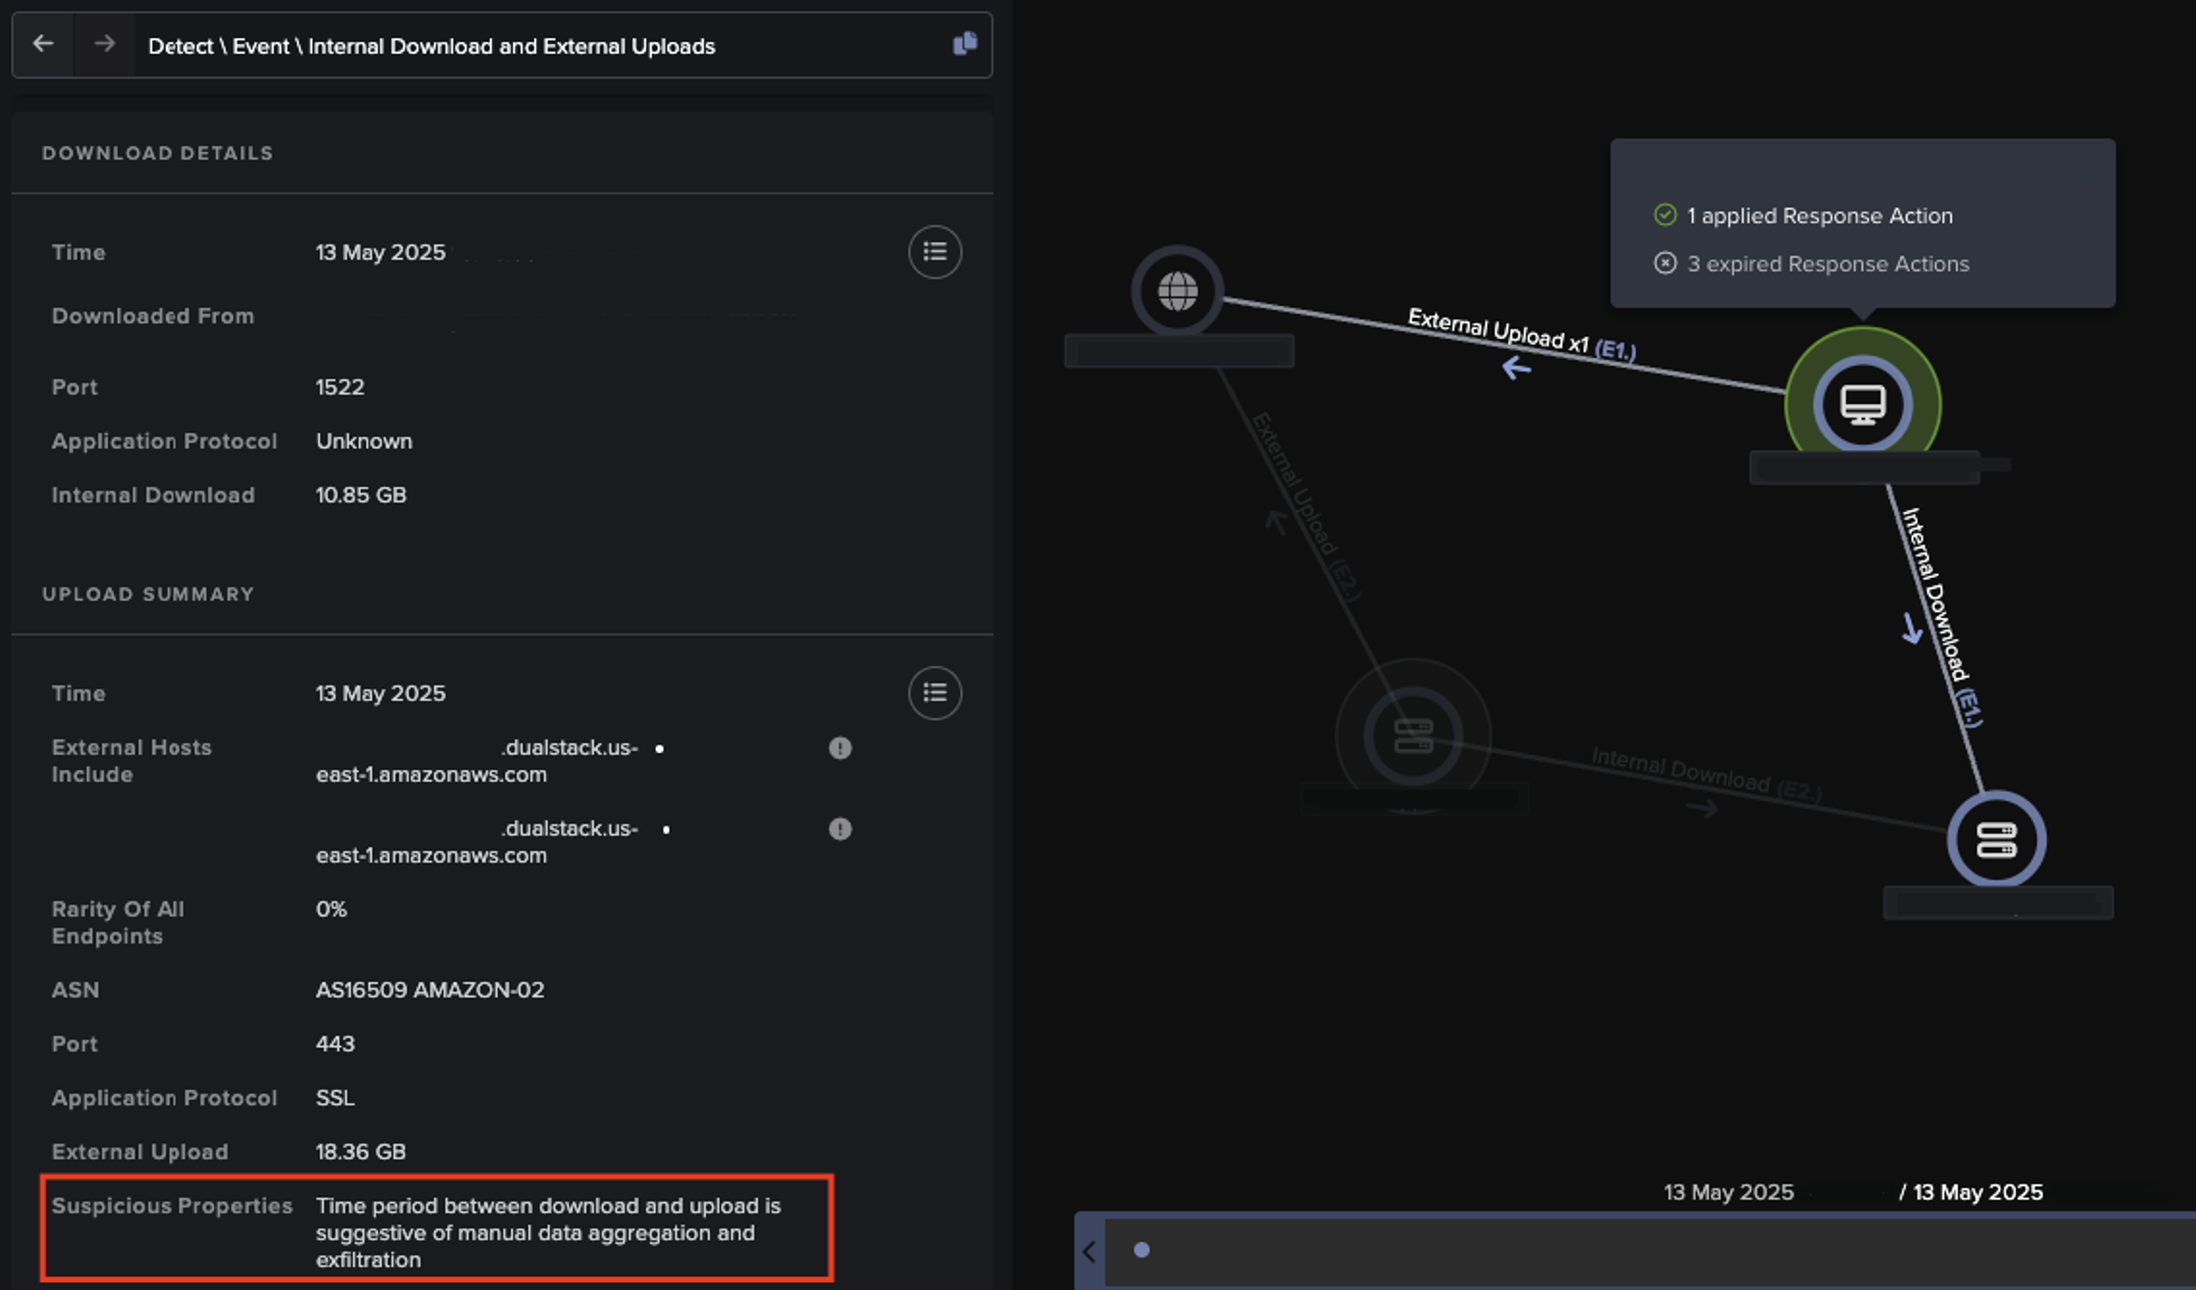
Task: Go forward with the right arrow
Action: click(104, 44)
